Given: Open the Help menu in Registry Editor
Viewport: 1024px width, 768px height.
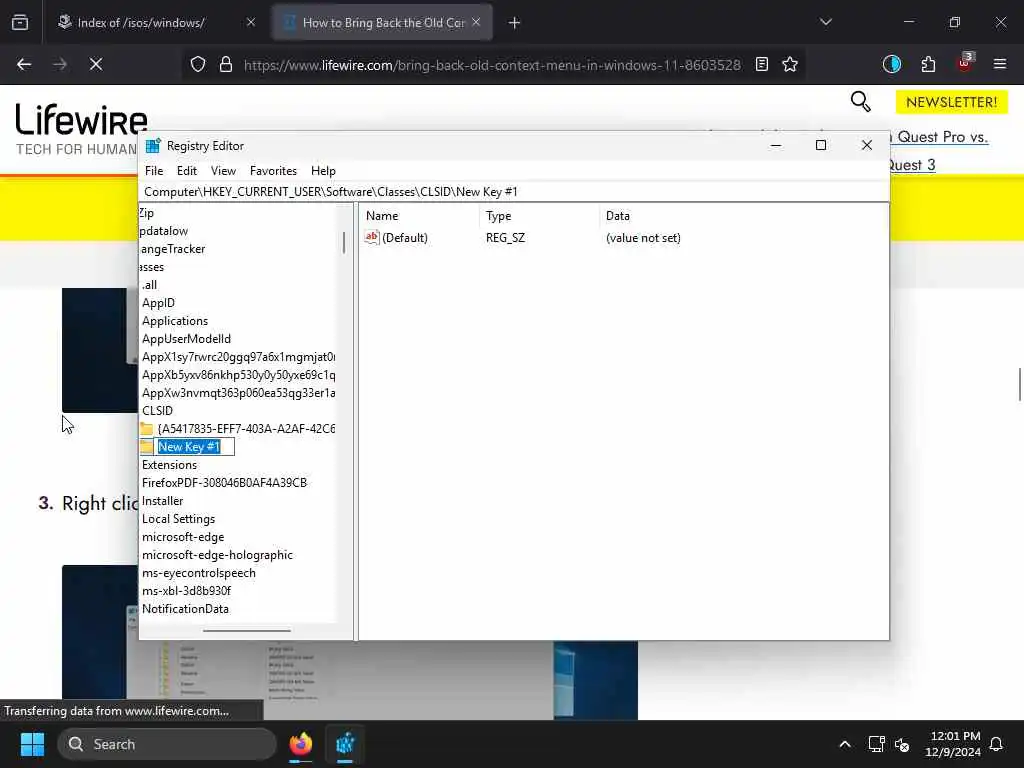Looking at the screenshot, I should [x=323, y=171].
